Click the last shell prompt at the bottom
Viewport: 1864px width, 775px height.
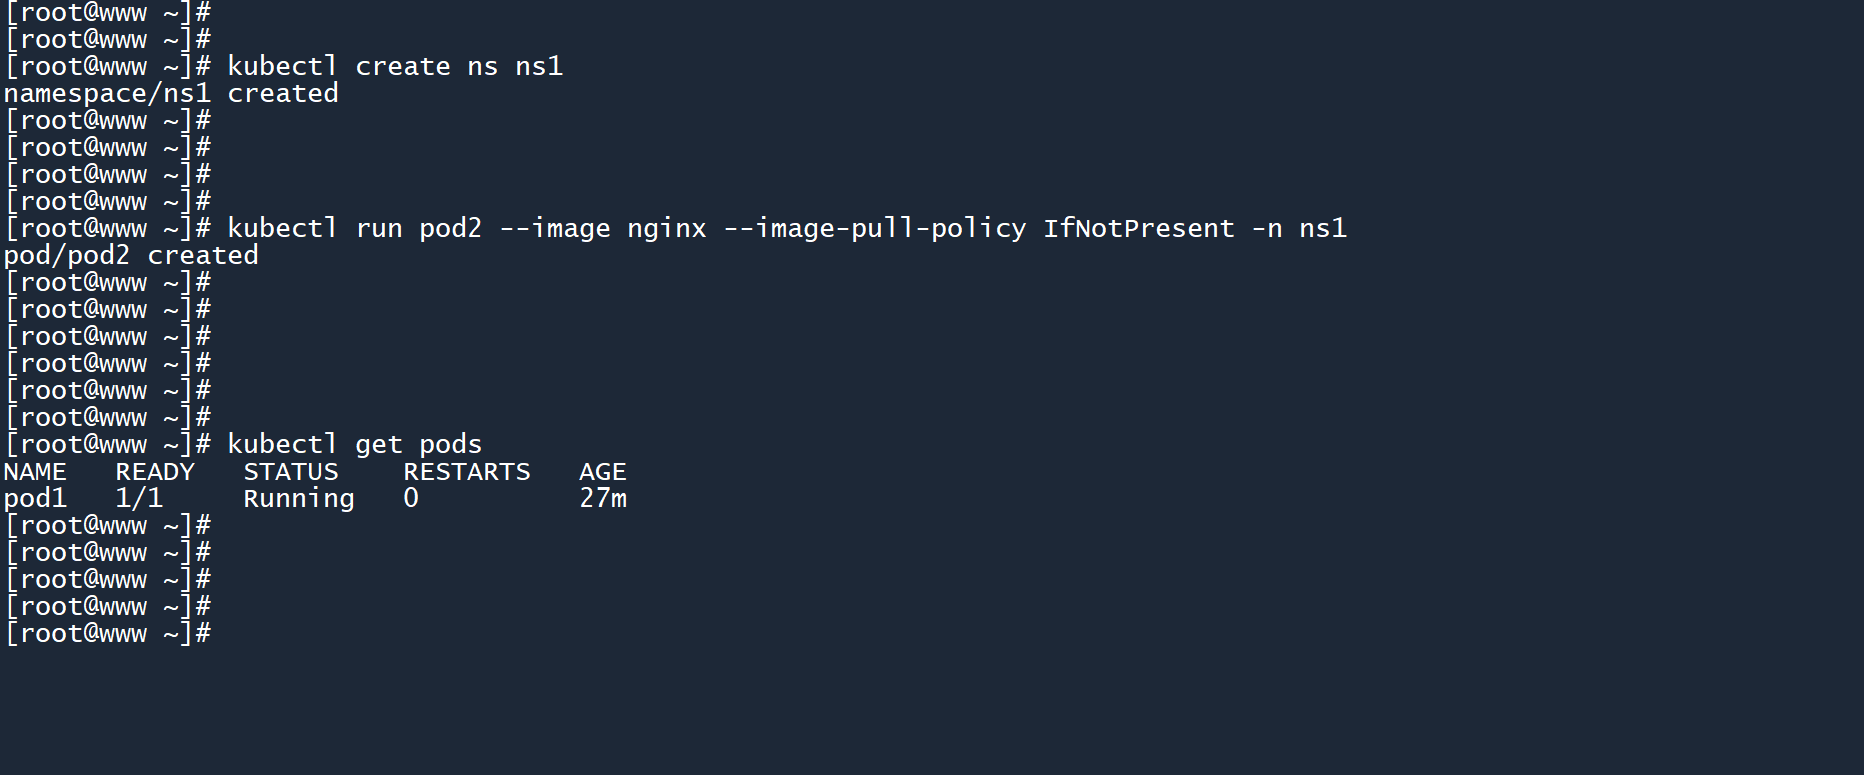point(108,634)
